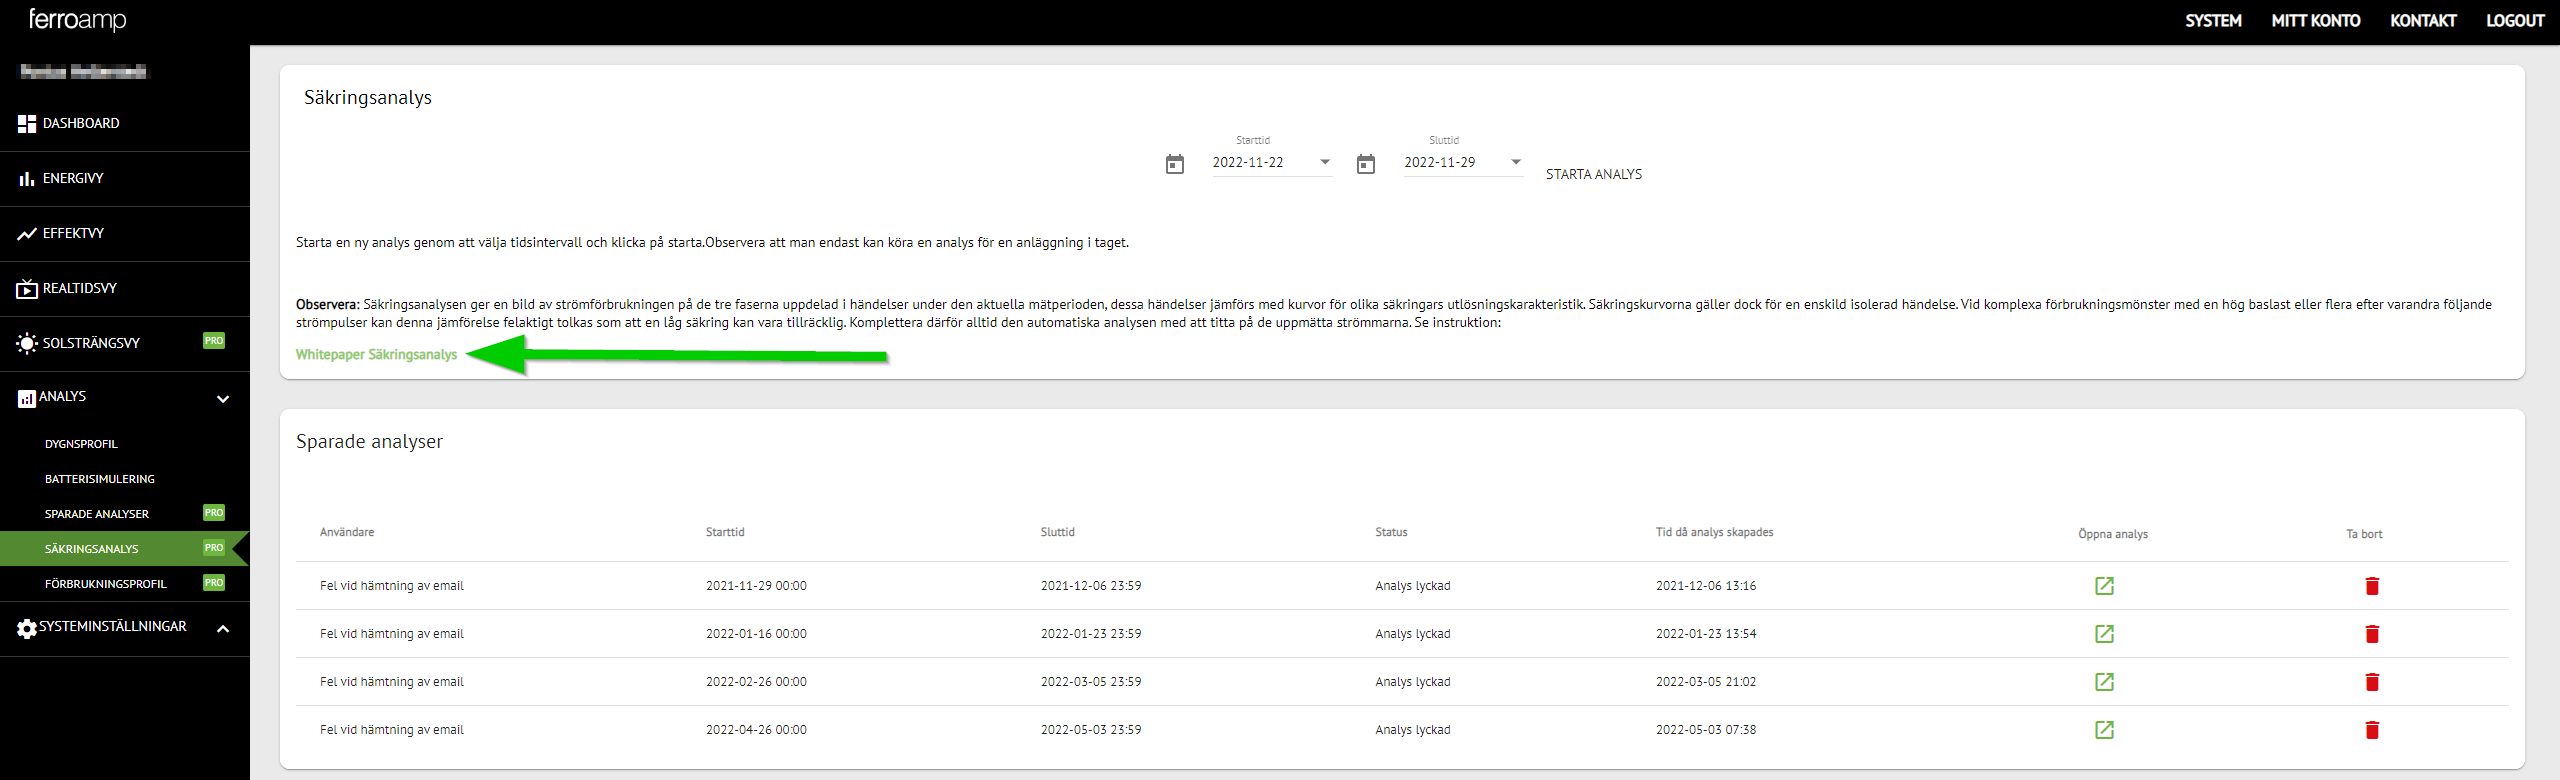Open Starttid date dropdown arrow

click(1325, 162)
